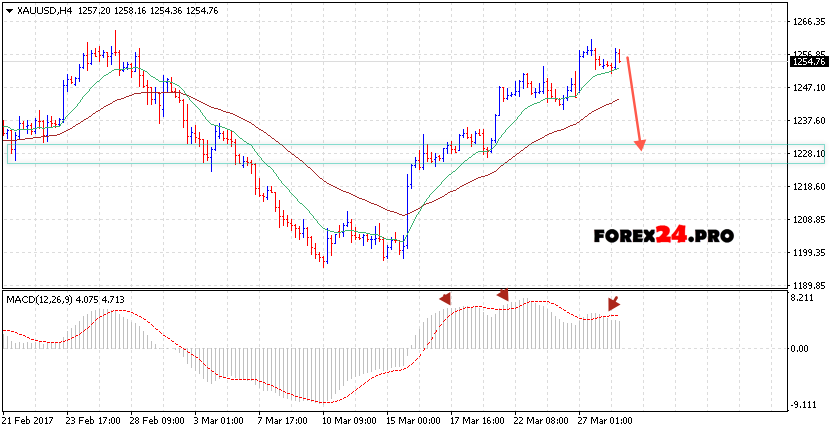Viewport: 830px width, 432px height.
Task: Click the current price tag 1254.76
Action: pyautogui.click(x=807, y=62)
